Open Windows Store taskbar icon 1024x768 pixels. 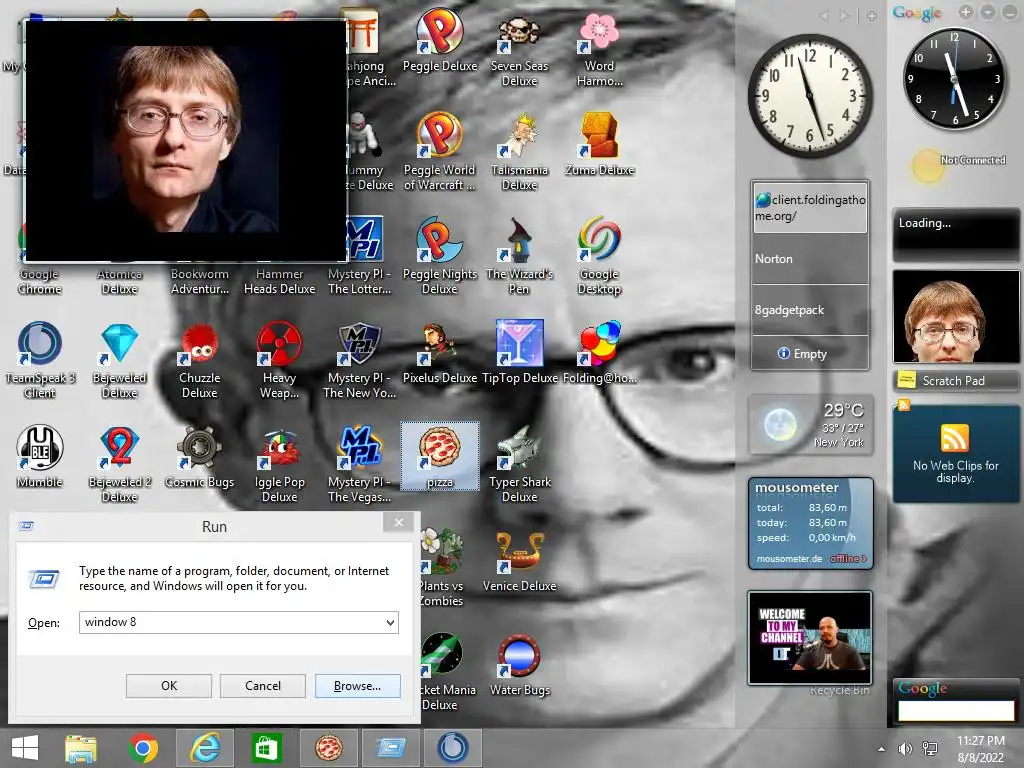(x=266, y=748)
